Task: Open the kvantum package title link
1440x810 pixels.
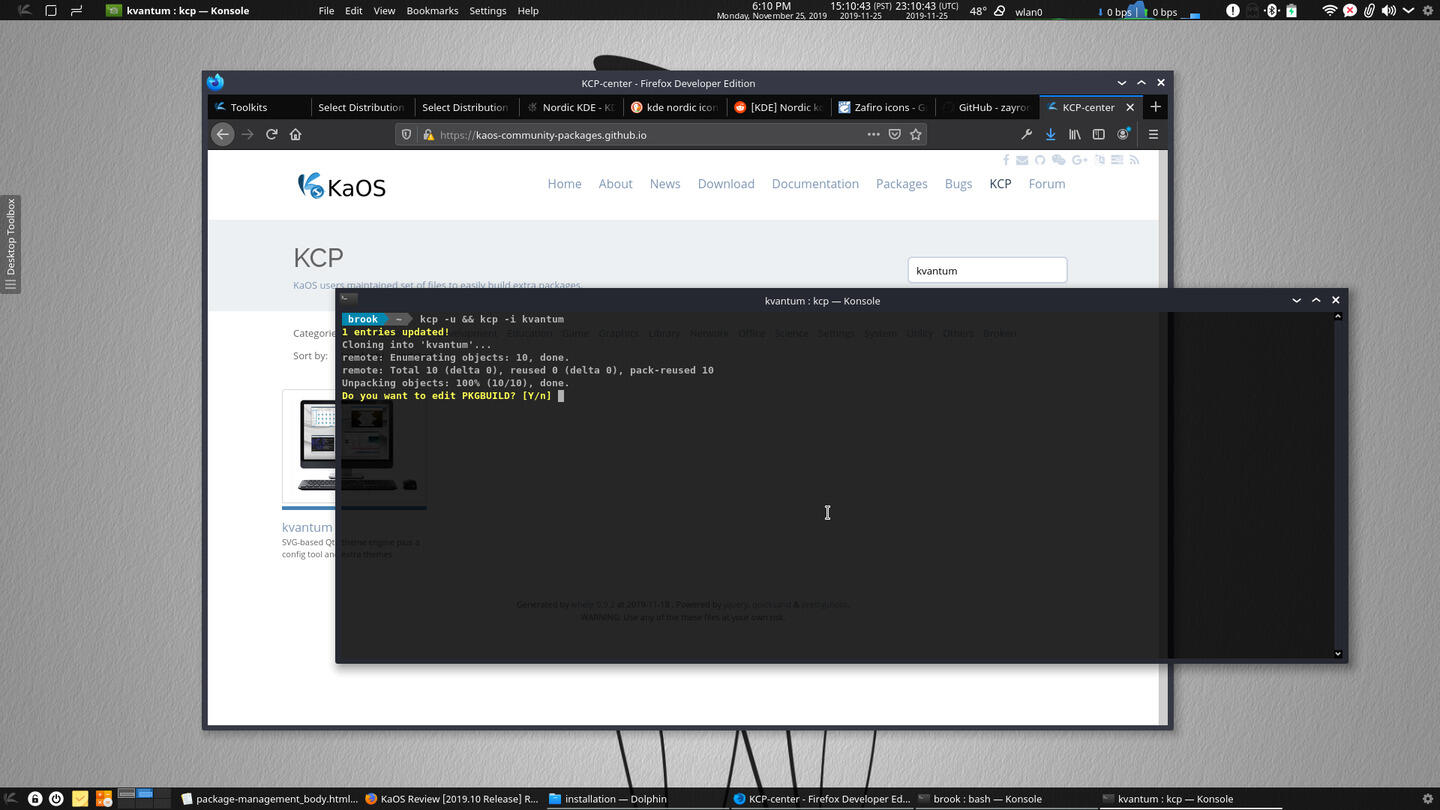Action: pos(307,527)
